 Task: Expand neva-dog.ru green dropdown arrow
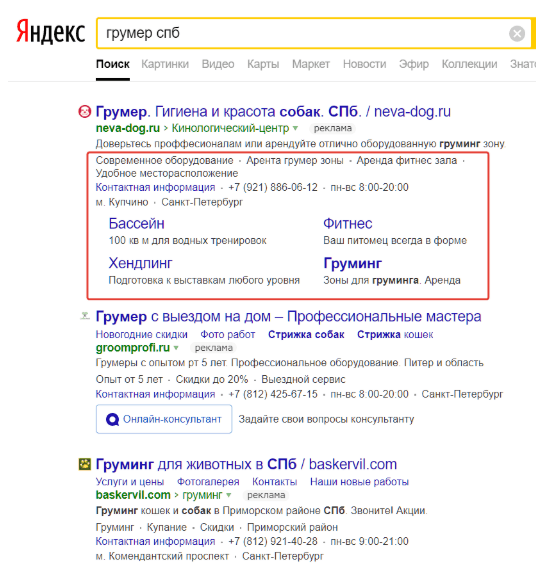pyautogui.click(x=296, y=128)
